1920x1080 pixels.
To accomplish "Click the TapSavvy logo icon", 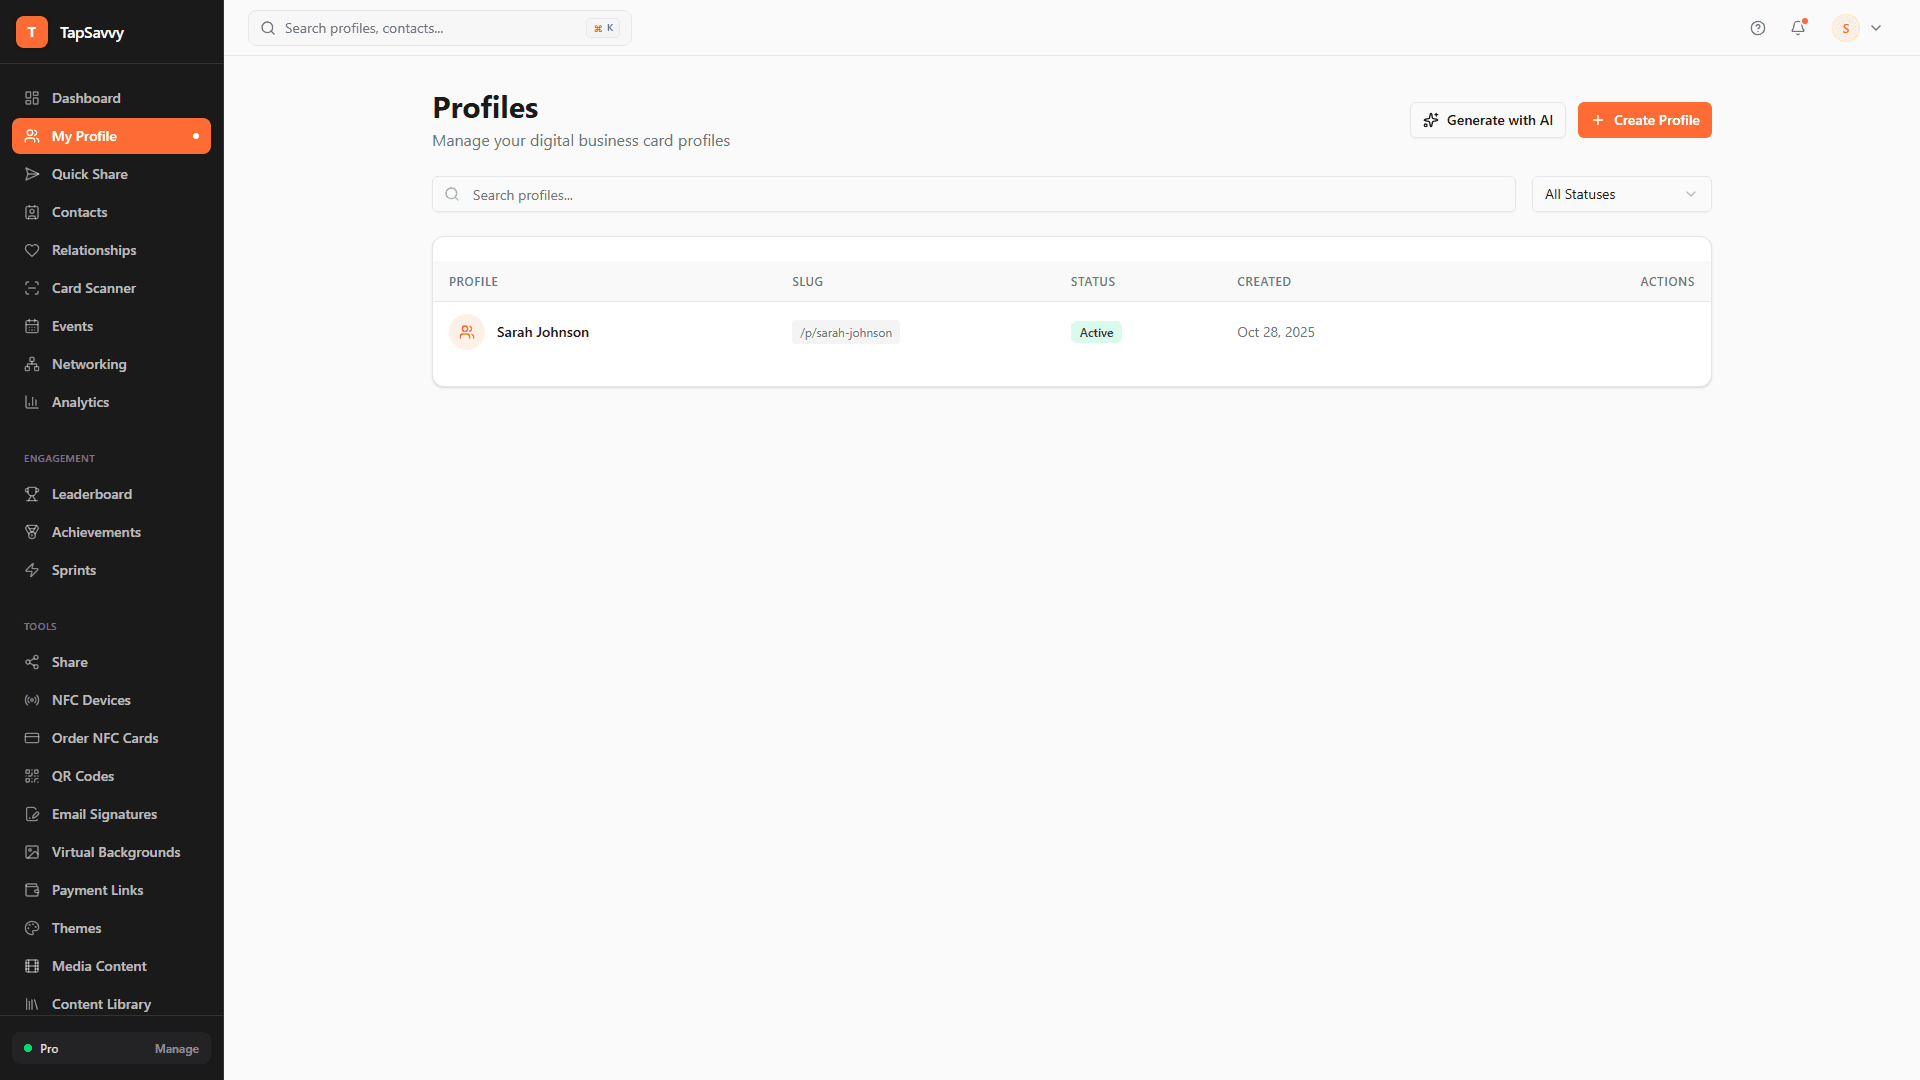I will point(32,32).
